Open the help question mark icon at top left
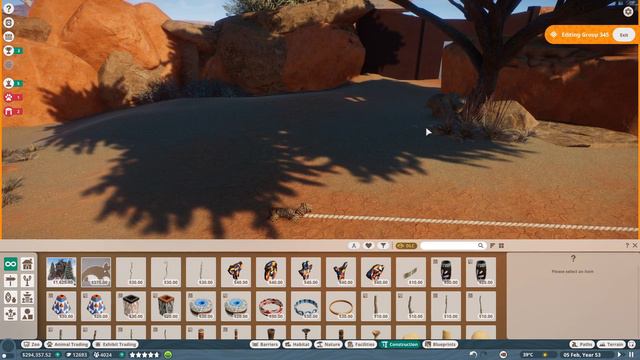This screenshot has width=640, height=360. (8, 9)
